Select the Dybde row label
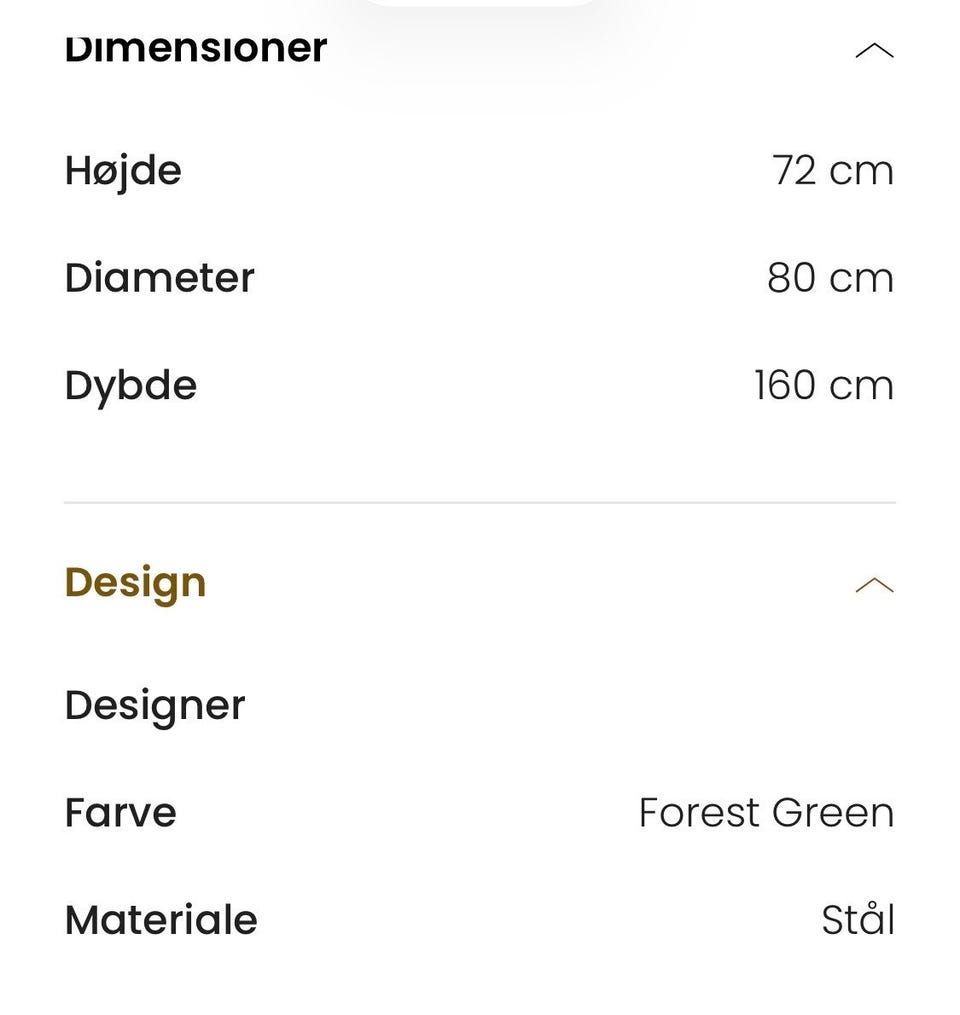Viewport: 960px width, 1015px height. point(131,387)
